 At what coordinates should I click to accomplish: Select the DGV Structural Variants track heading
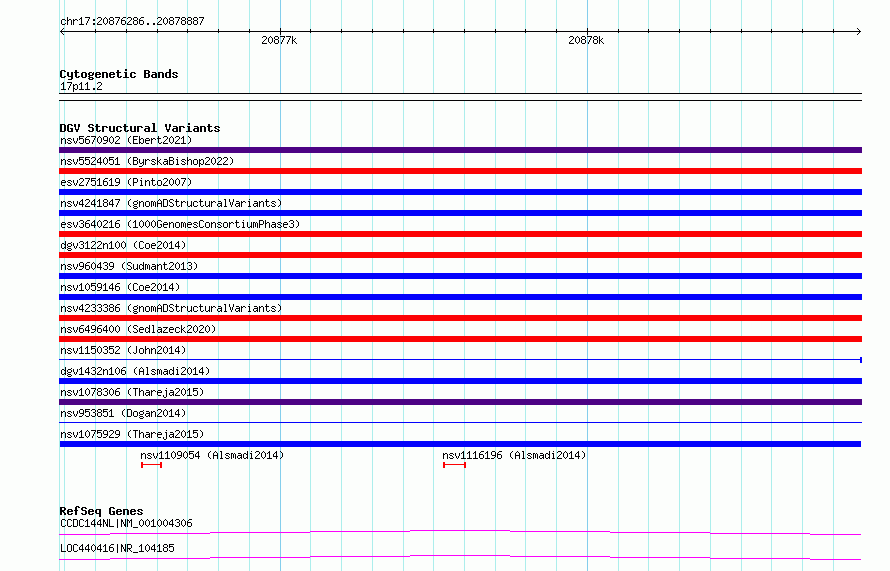(140, 128)
